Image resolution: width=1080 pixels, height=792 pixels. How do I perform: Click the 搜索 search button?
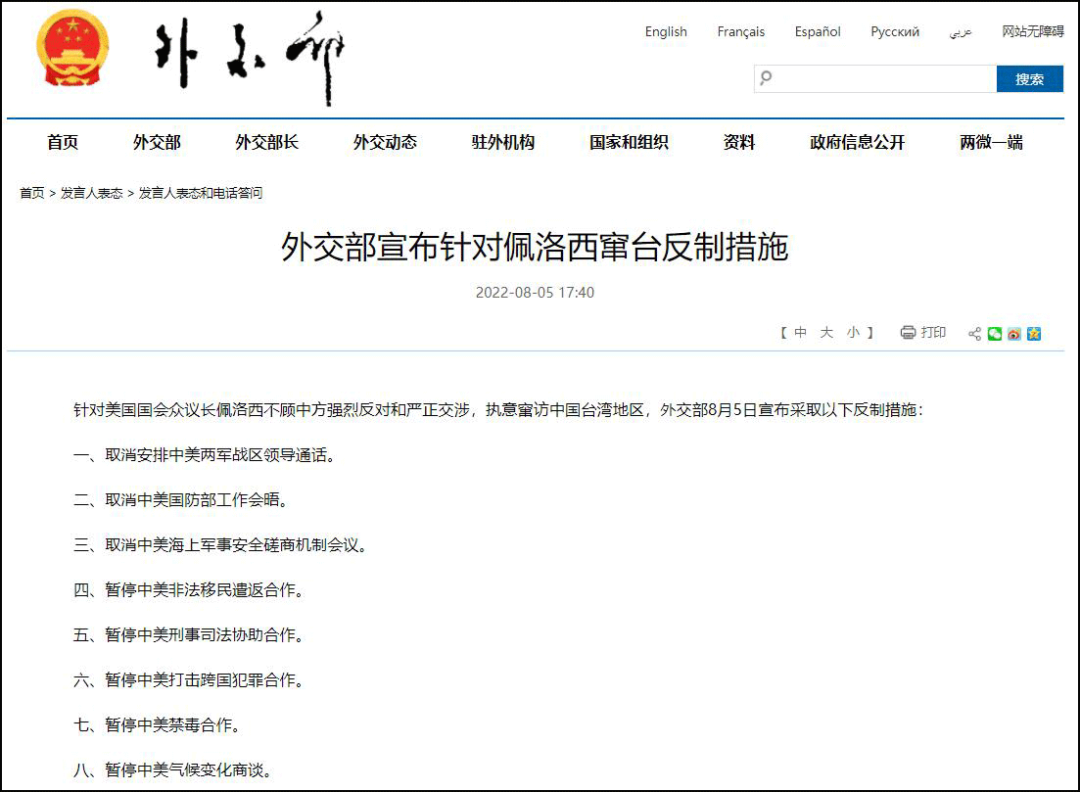click(1030, 79)
